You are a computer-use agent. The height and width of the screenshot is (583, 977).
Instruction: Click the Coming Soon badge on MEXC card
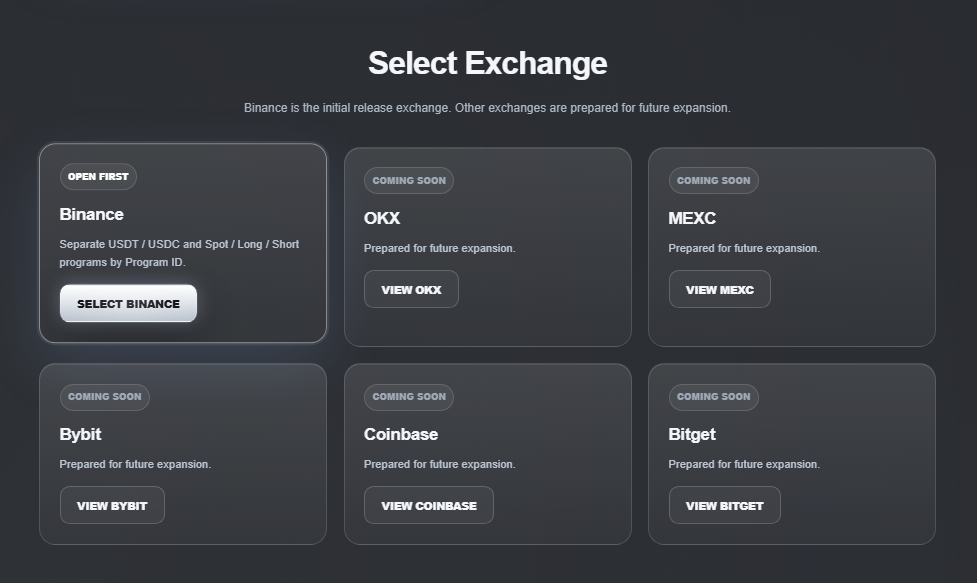[x=713, y=181]
